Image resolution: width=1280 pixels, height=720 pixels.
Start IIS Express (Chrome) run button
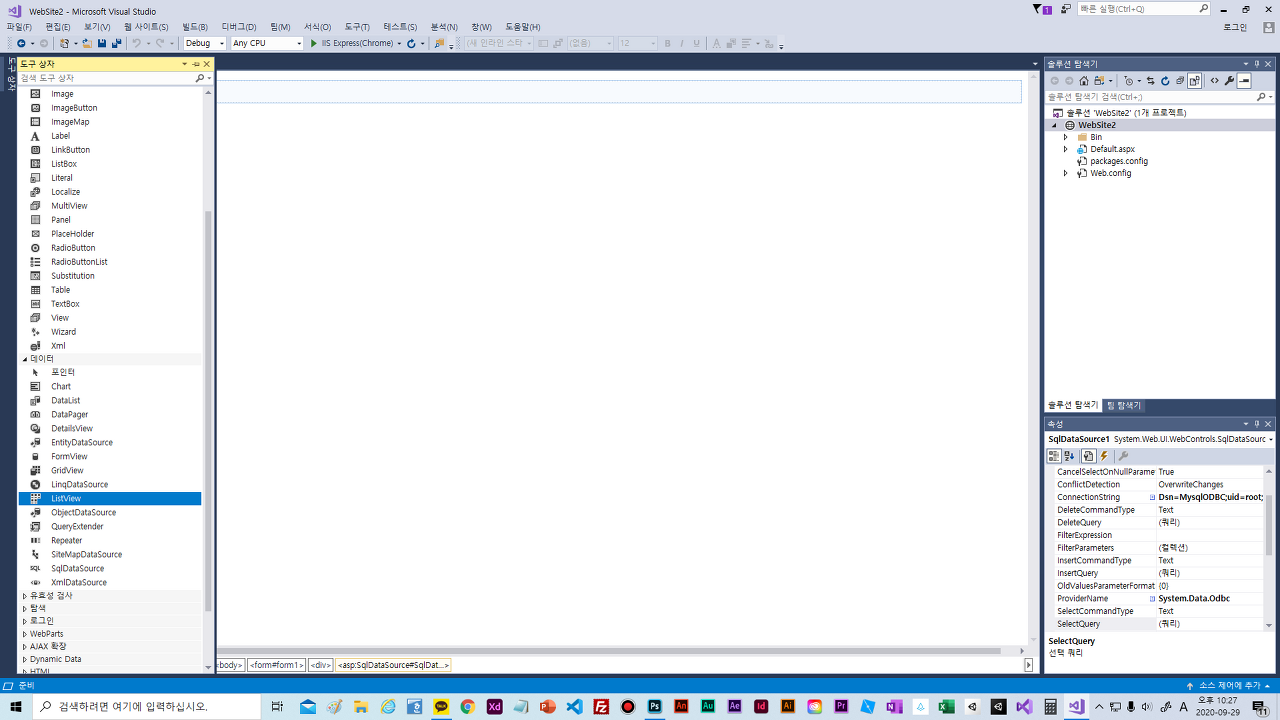pos(353,43)
